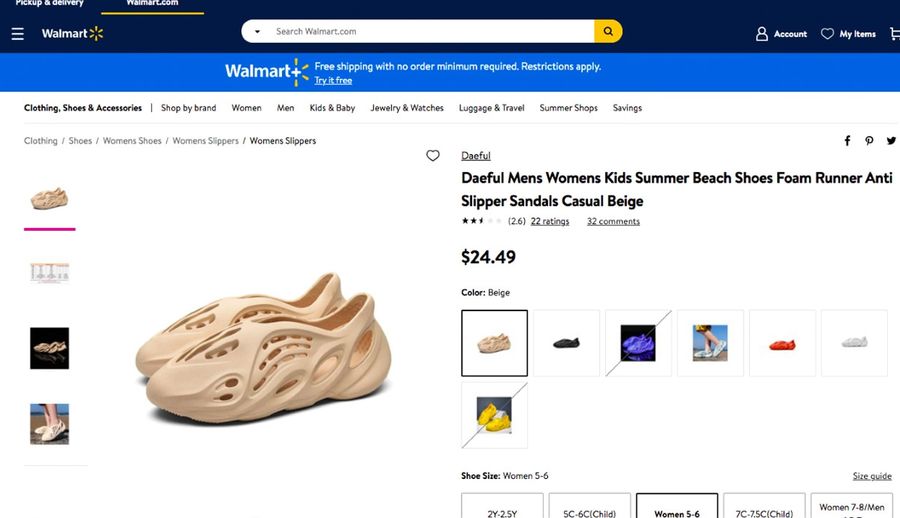The image size is (900, 518).
Task: Pick the red shoe color swatch
Action: 782,343
